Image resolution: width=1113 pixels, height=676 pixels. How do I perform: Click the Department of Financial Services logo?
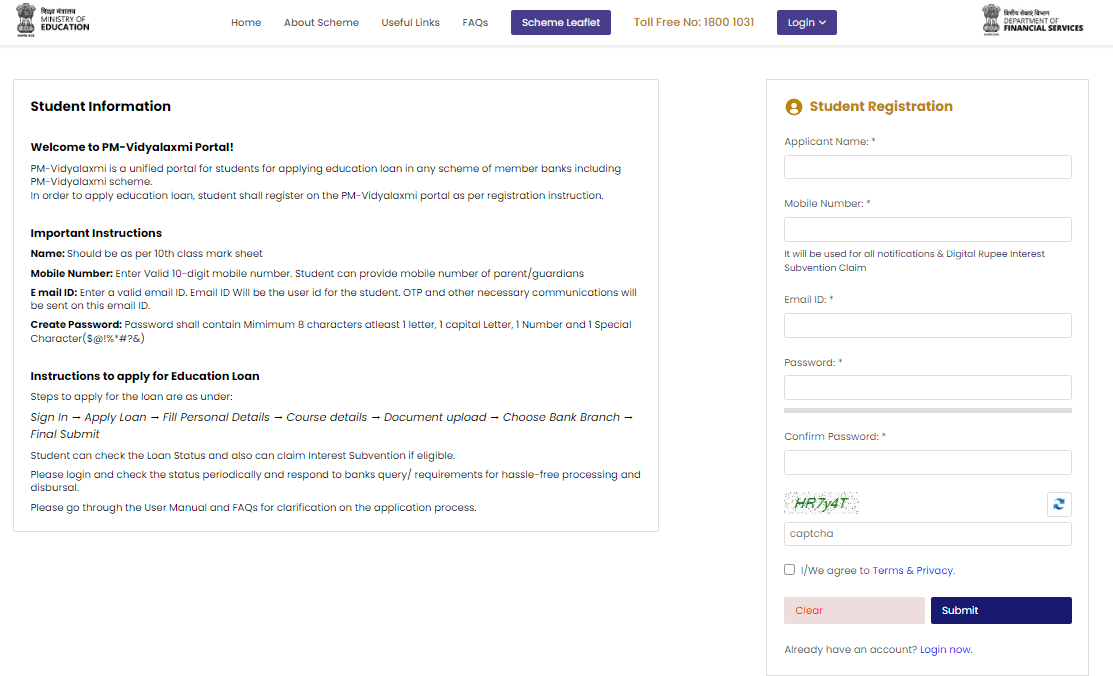1032,20
